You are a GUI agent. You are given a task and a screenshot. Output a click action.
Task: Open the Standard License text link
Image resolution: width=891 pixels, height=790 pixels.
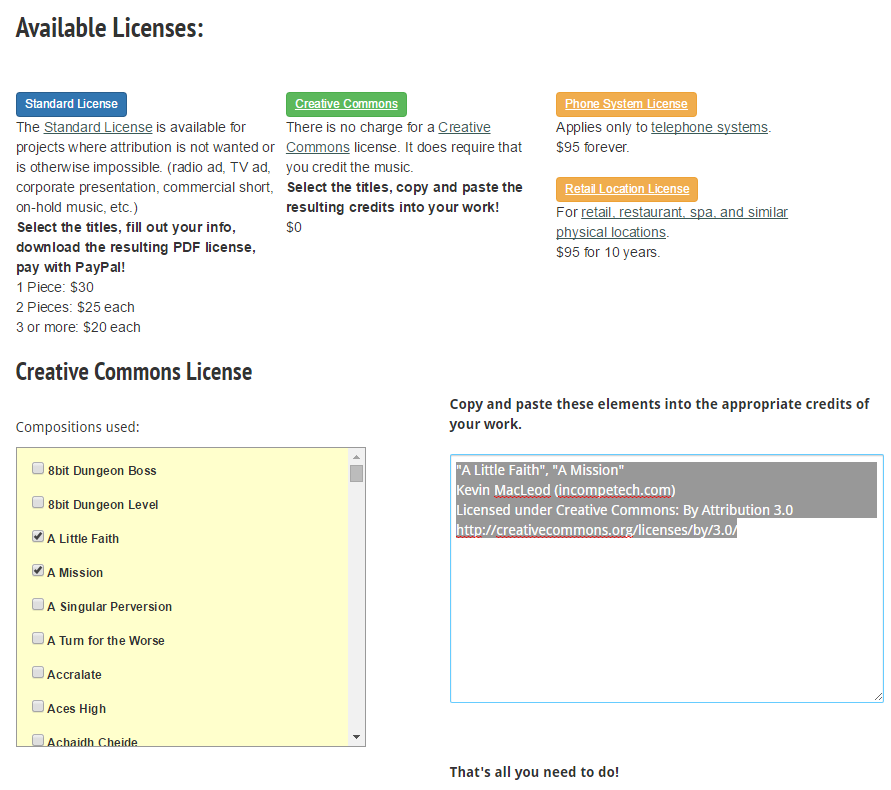pos(98,127)
